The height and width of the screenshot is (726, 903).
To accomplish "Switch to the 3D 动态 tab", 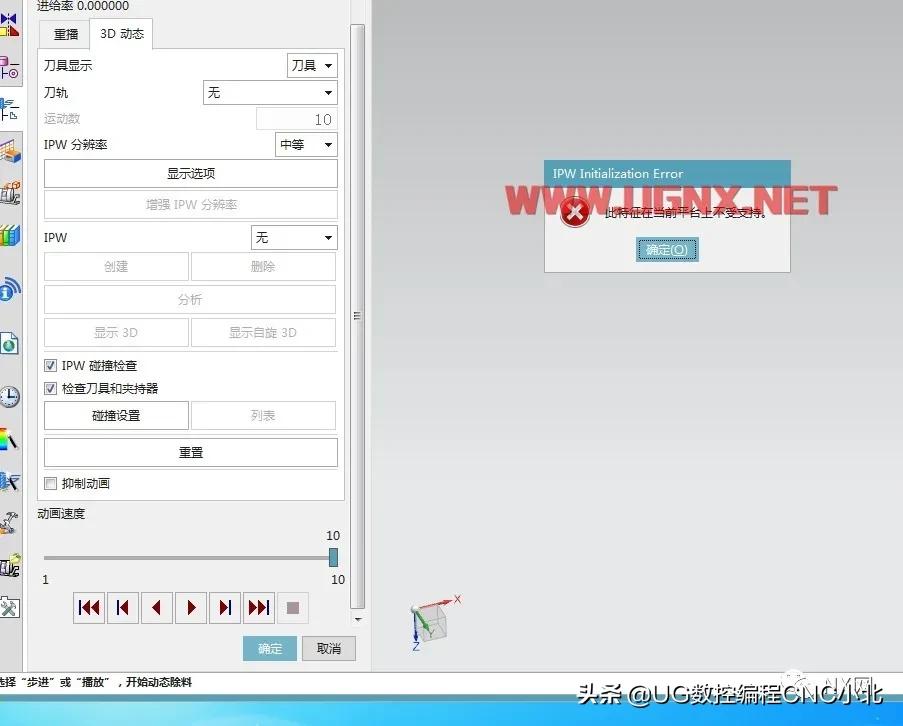I will pos(122,33).
